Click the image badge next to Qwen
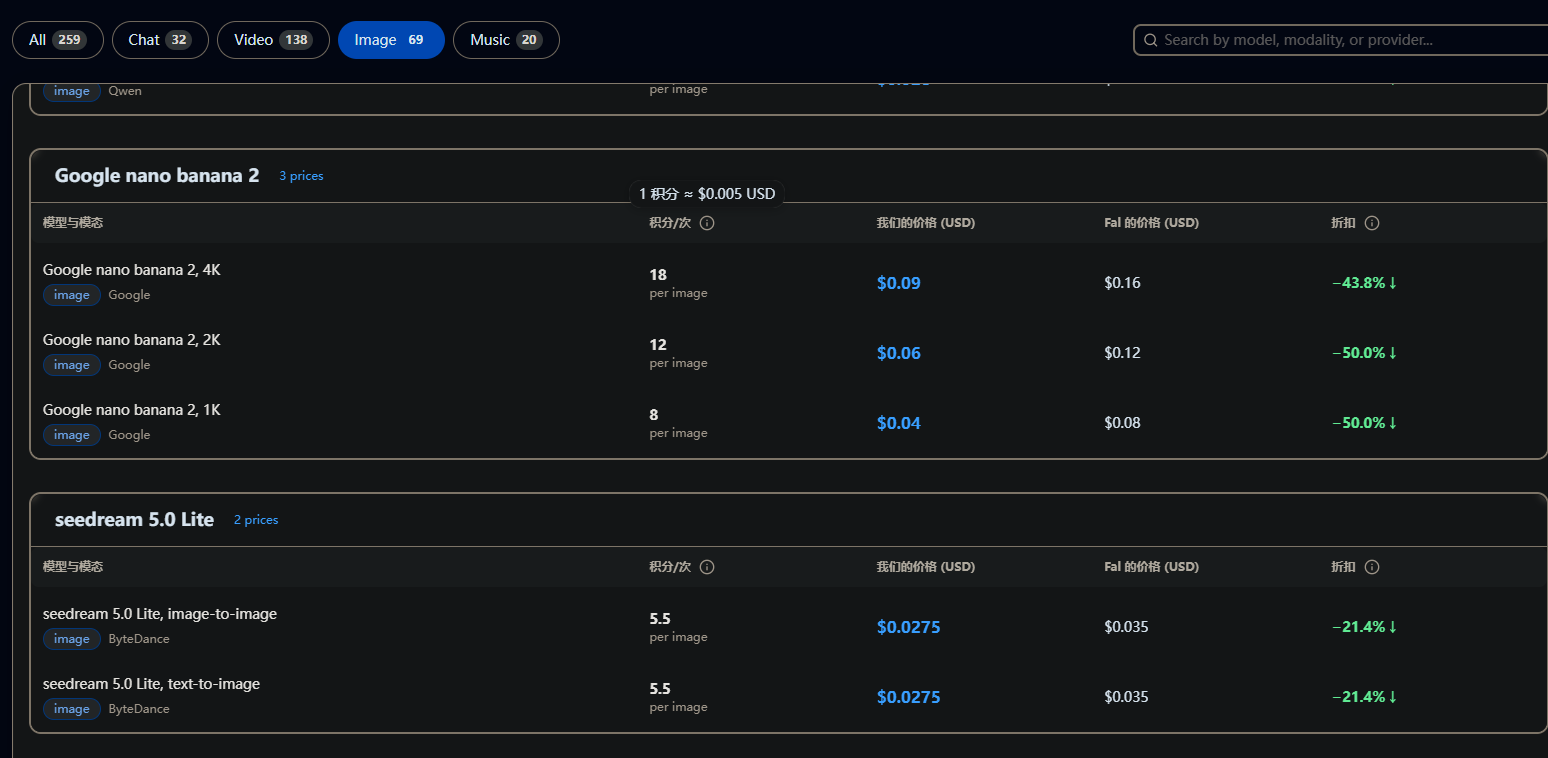This screenshot has height=758, width=1548. click(71, 91)
